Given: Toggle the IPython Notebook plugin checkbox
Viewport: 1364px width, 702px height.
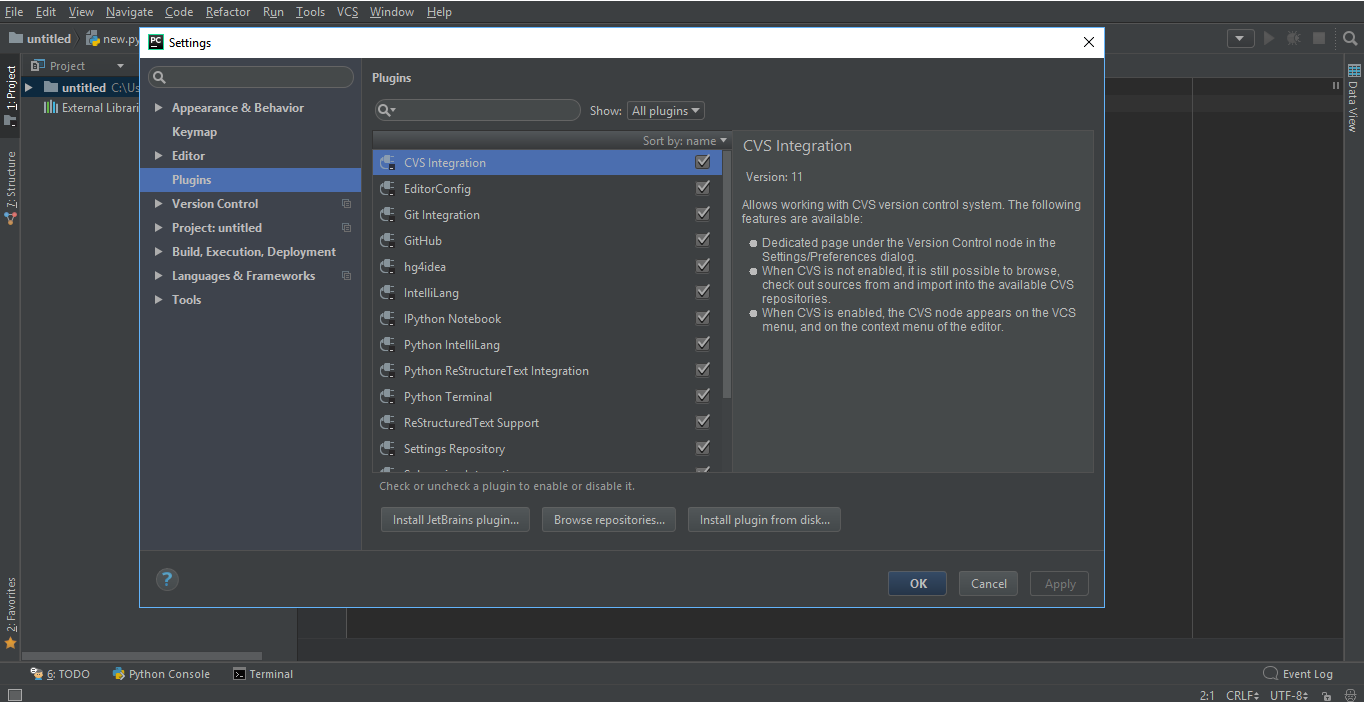Looking at the screenshot, I should [702, 317].
